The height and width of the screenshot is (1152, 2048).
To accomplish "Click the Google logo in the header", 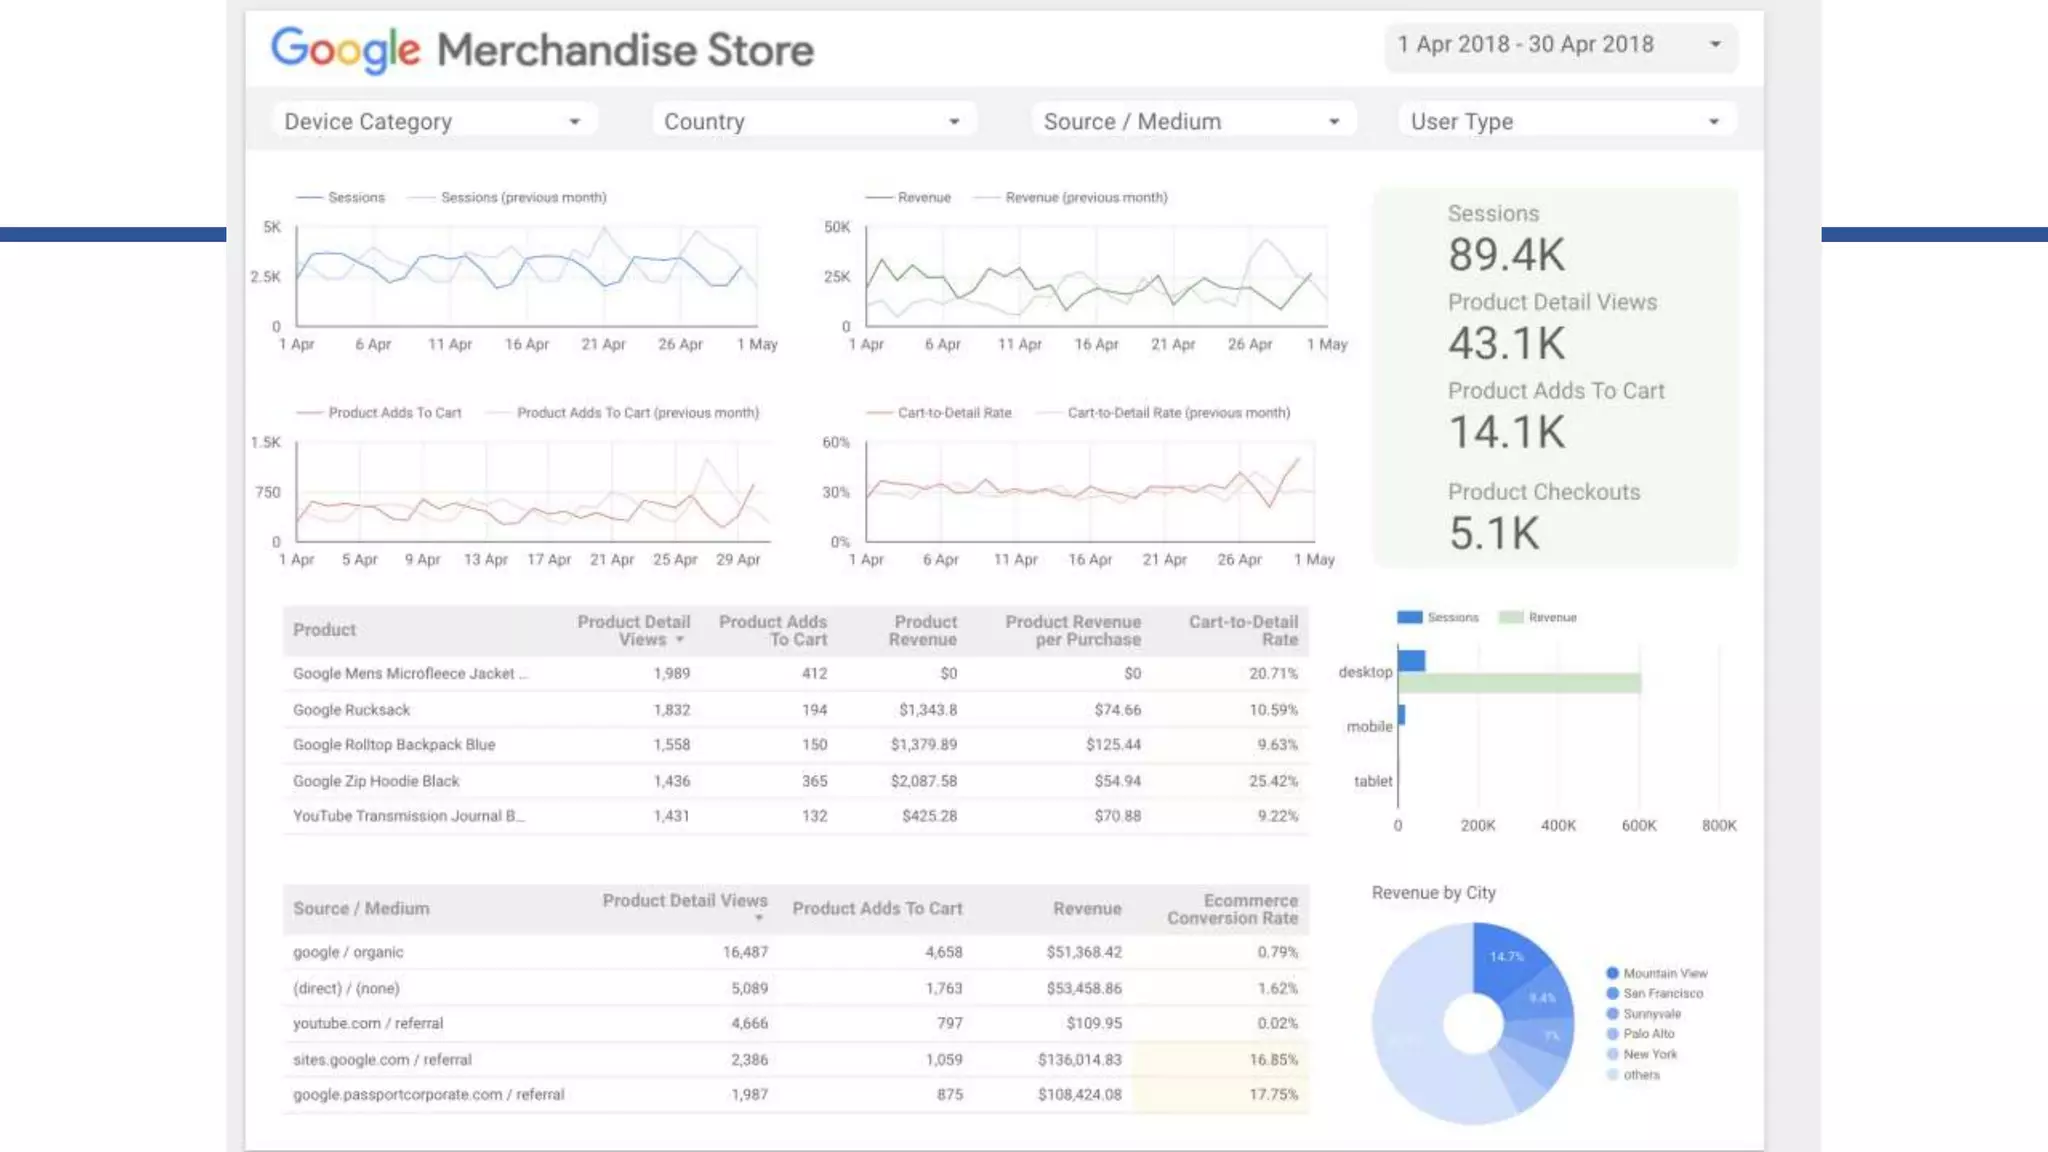I will pyautogui.click(x=345, y=49).
